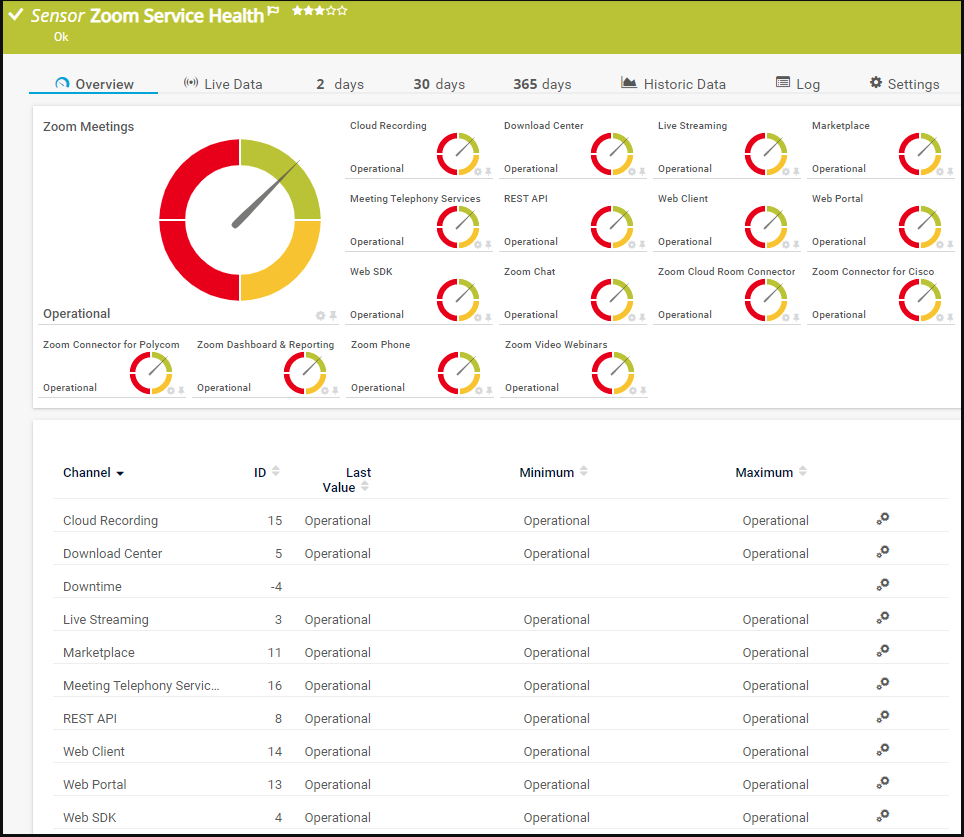Click the sensor title Zoom Service Health
Viewport: 964px width, 837px height.
tap(177, 15)
